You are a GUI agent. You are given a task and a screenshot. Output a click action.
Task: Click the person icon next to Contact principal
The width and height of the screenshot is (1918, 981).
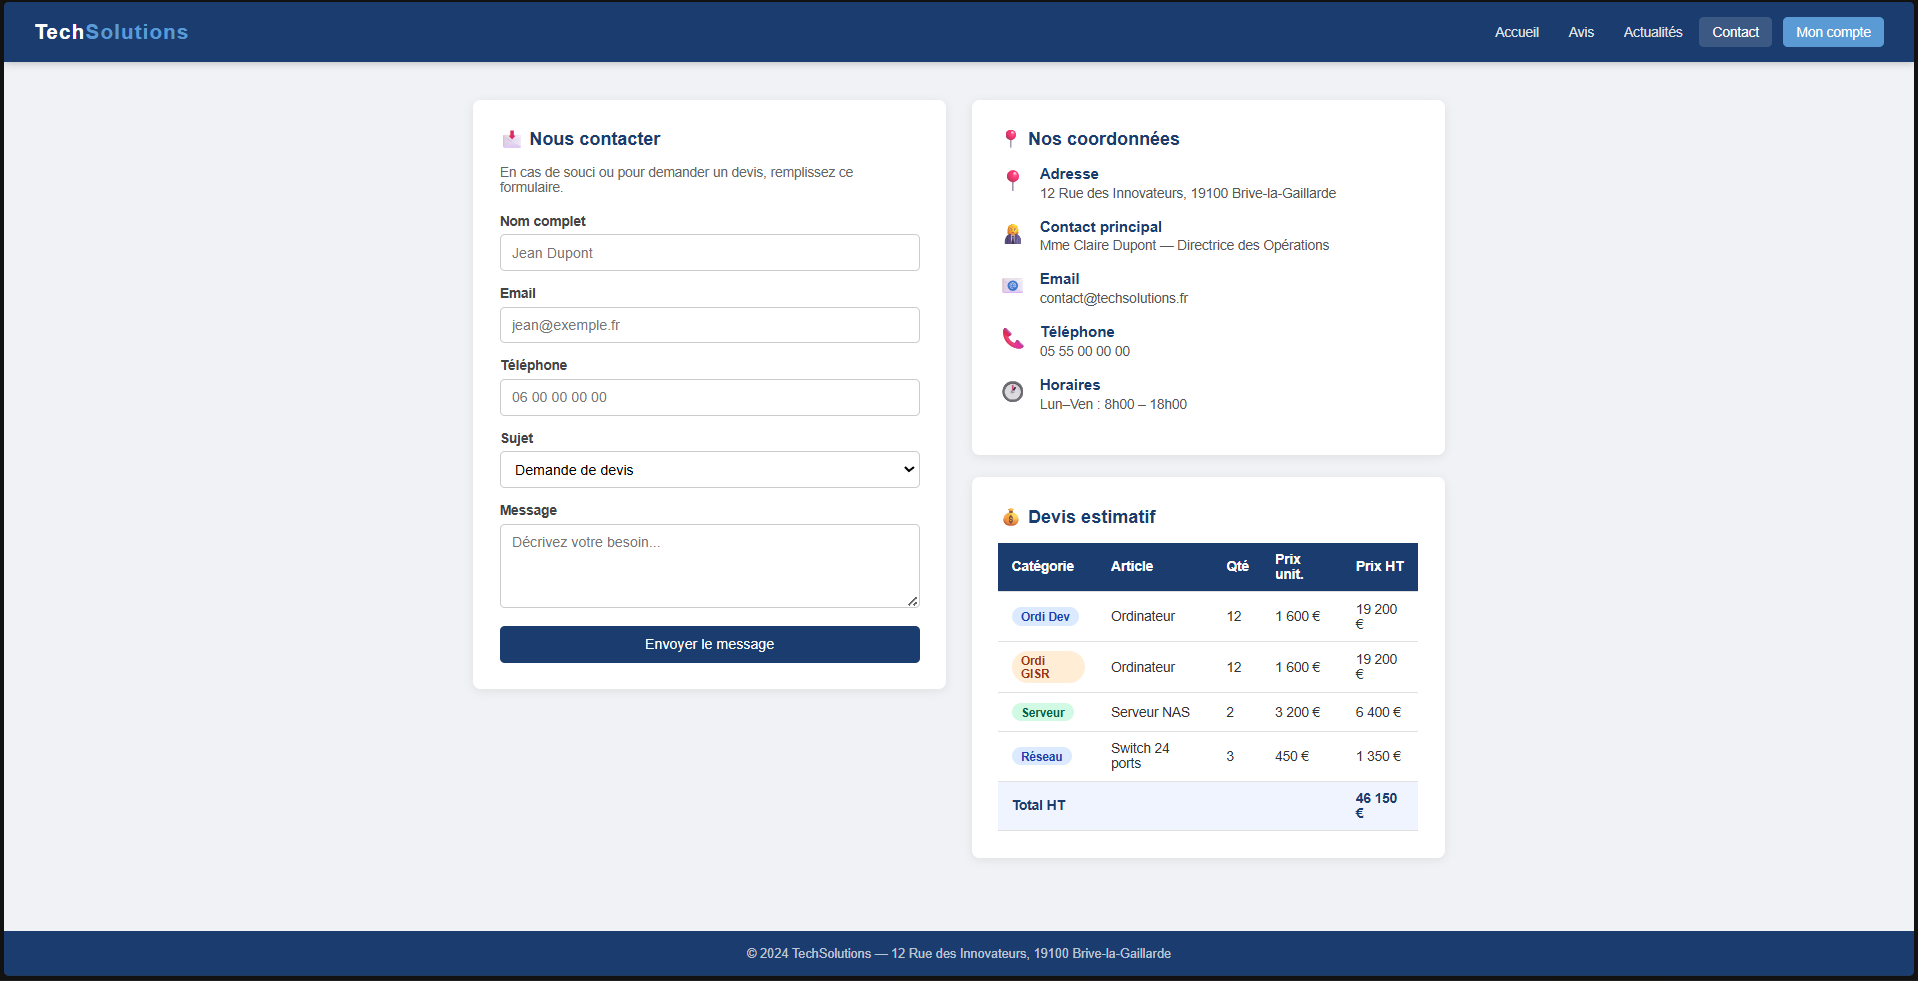(1012, 234)
